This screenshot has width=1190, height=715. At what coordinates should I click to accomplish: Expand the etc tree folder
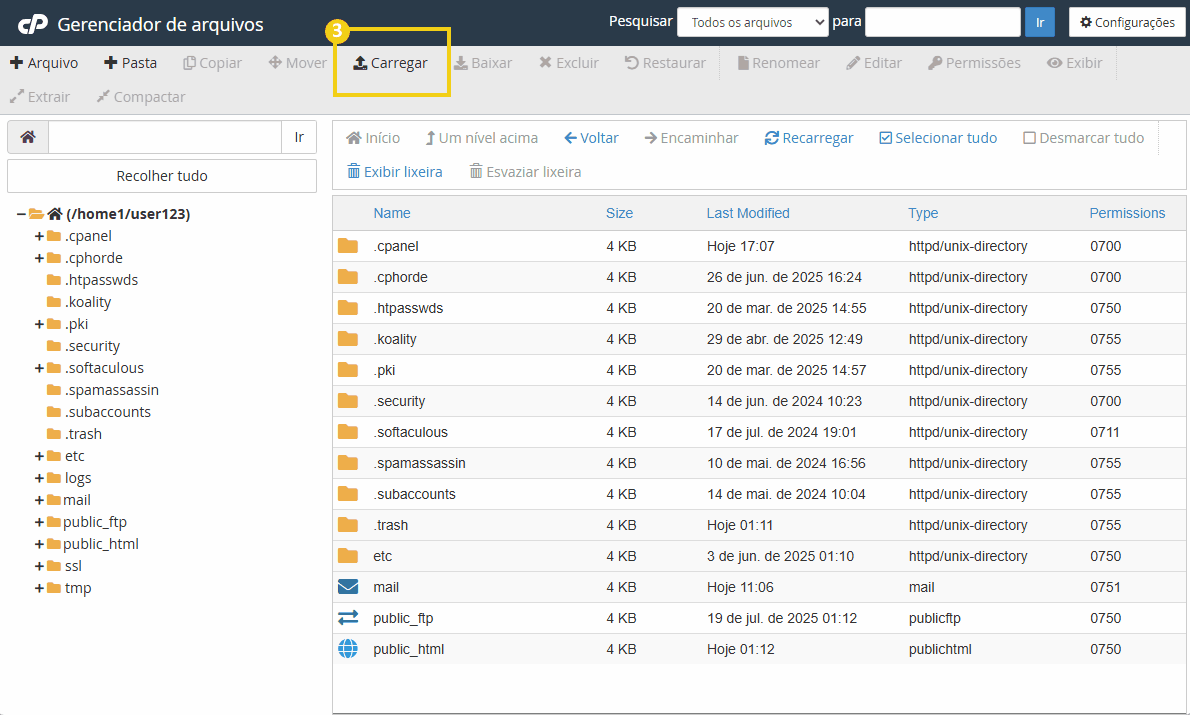(39, 456)
